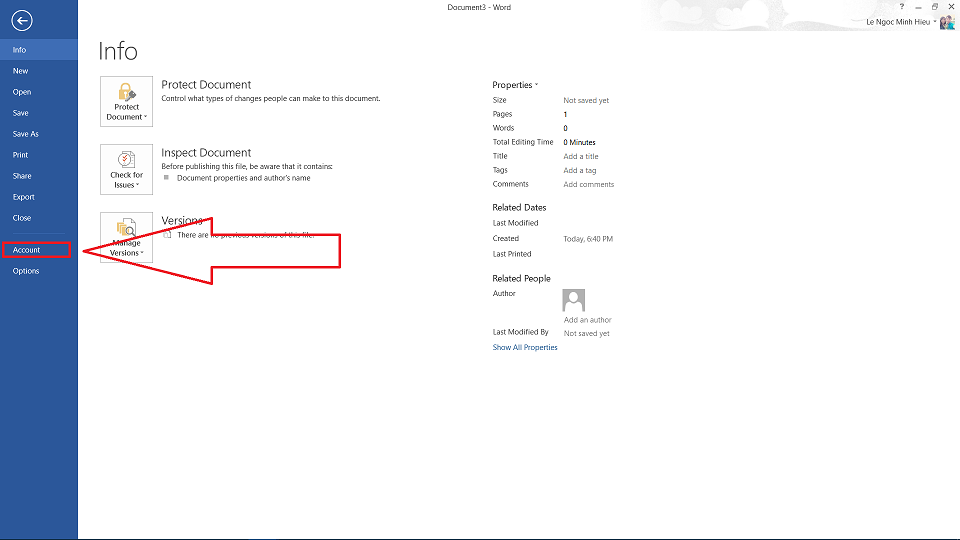The height and width of the screenshot is (540, 960).
Task: Click Add a tag field
Action: point(579,170)
